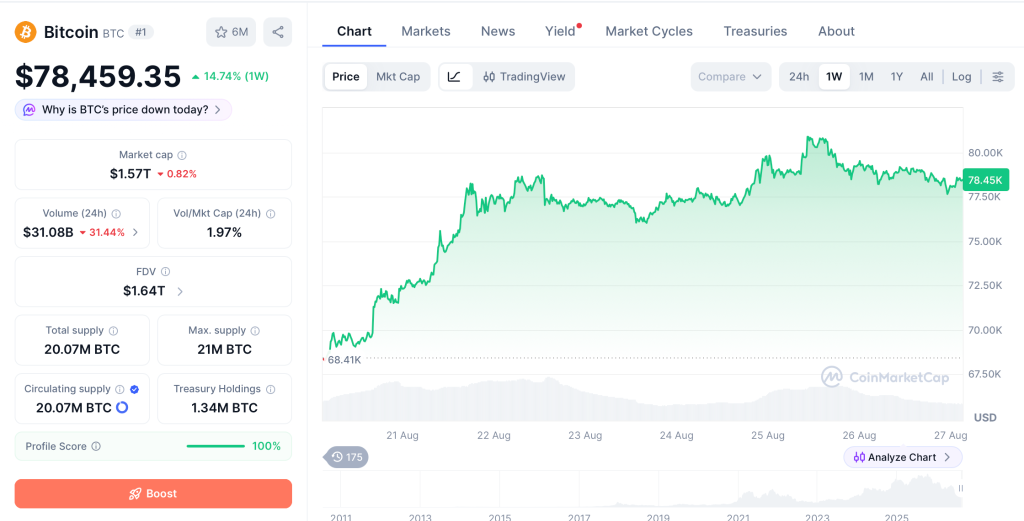1024x521 pixels.
Task: Select the line chart icon
Action: pos(455,76)
